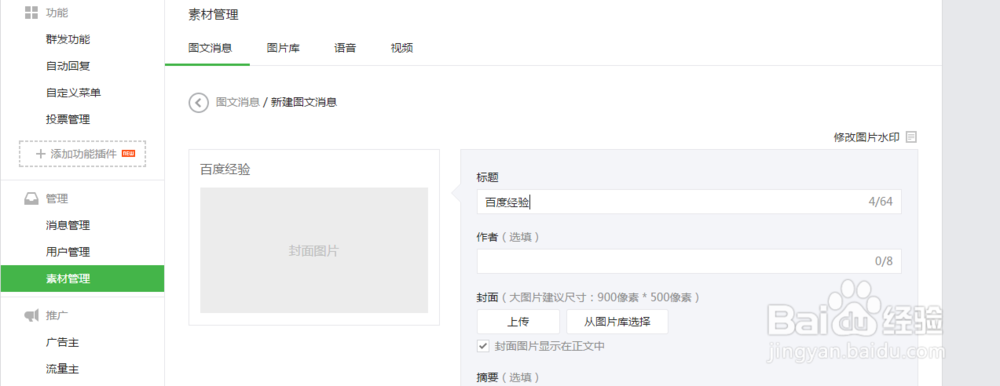1000x386 pixels.
Task: Click into the 标题 input field
Action: coord(689,202)
